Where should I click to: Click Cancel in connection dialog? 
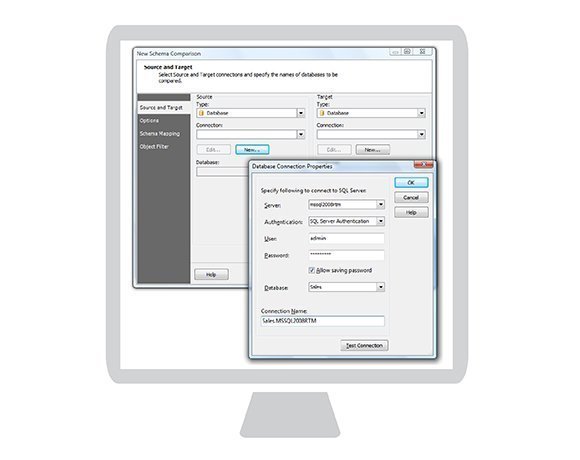point(411,197)
